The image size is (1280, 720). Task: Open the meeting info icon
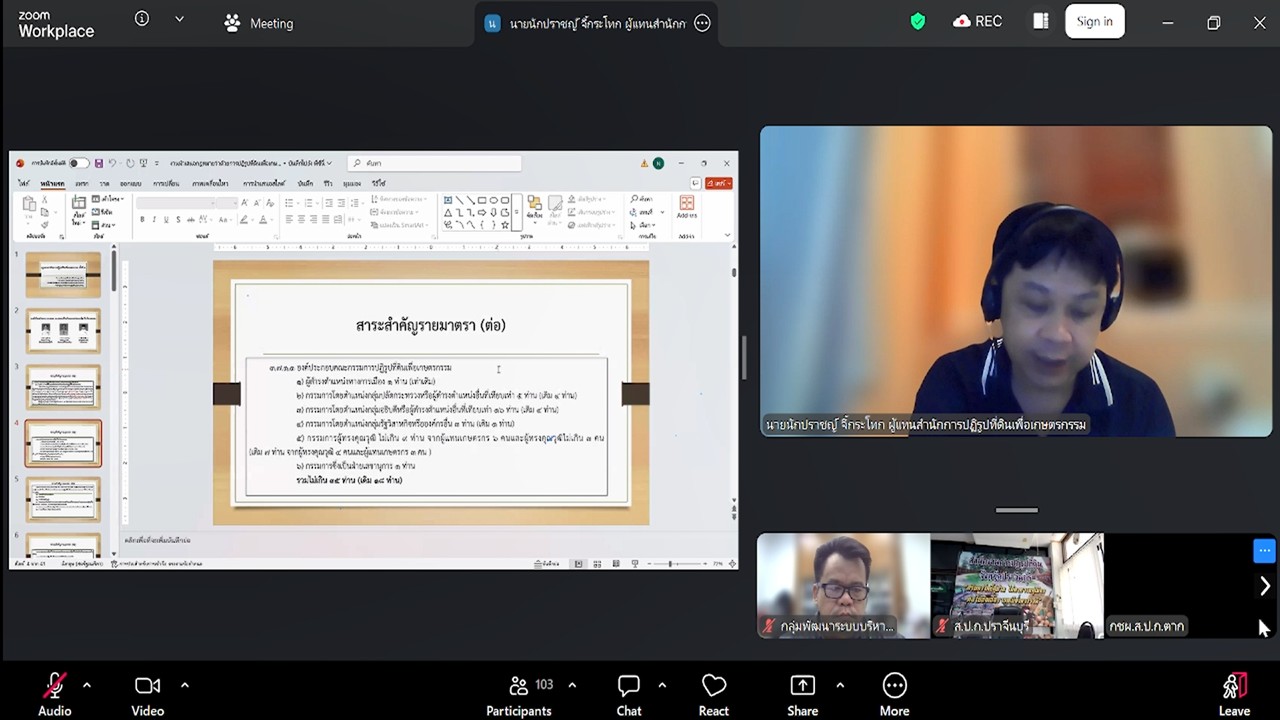coord(142,19)
